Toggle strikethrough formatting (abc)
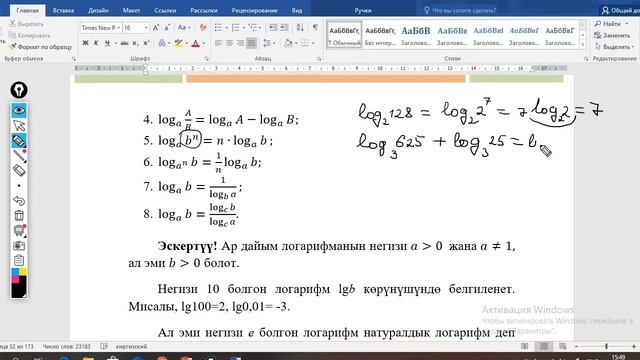This screenshot has height=360, width=640. coord(124,43)
